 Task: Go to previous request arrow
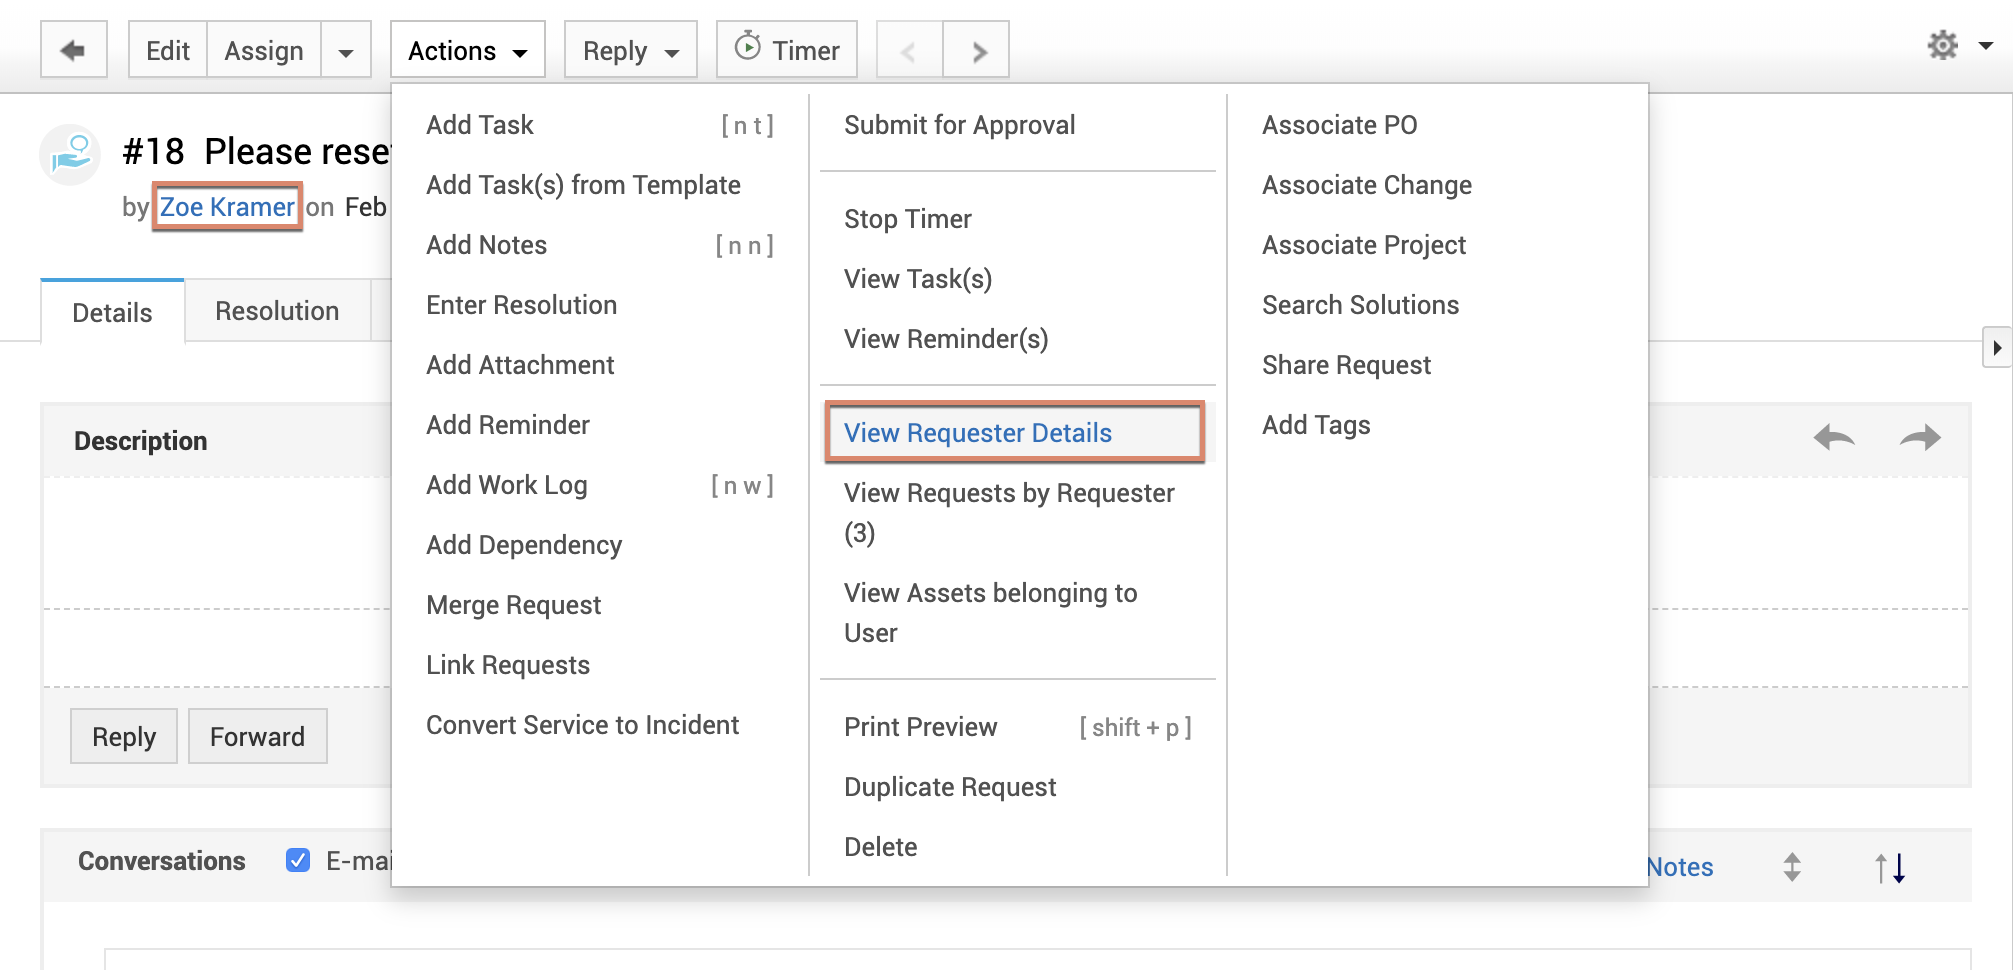click(909, 51)
